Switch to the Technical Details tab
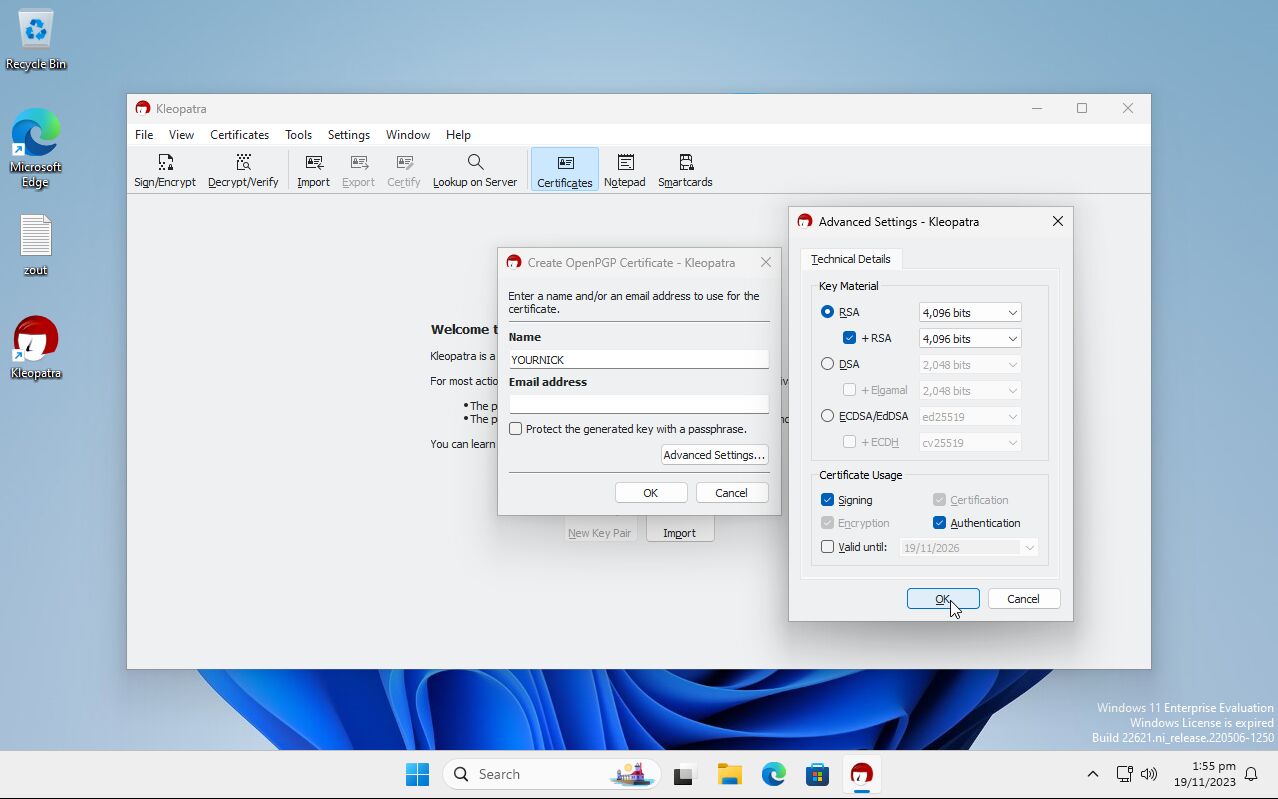This screenshot has height=799, width=1278. 851,259
